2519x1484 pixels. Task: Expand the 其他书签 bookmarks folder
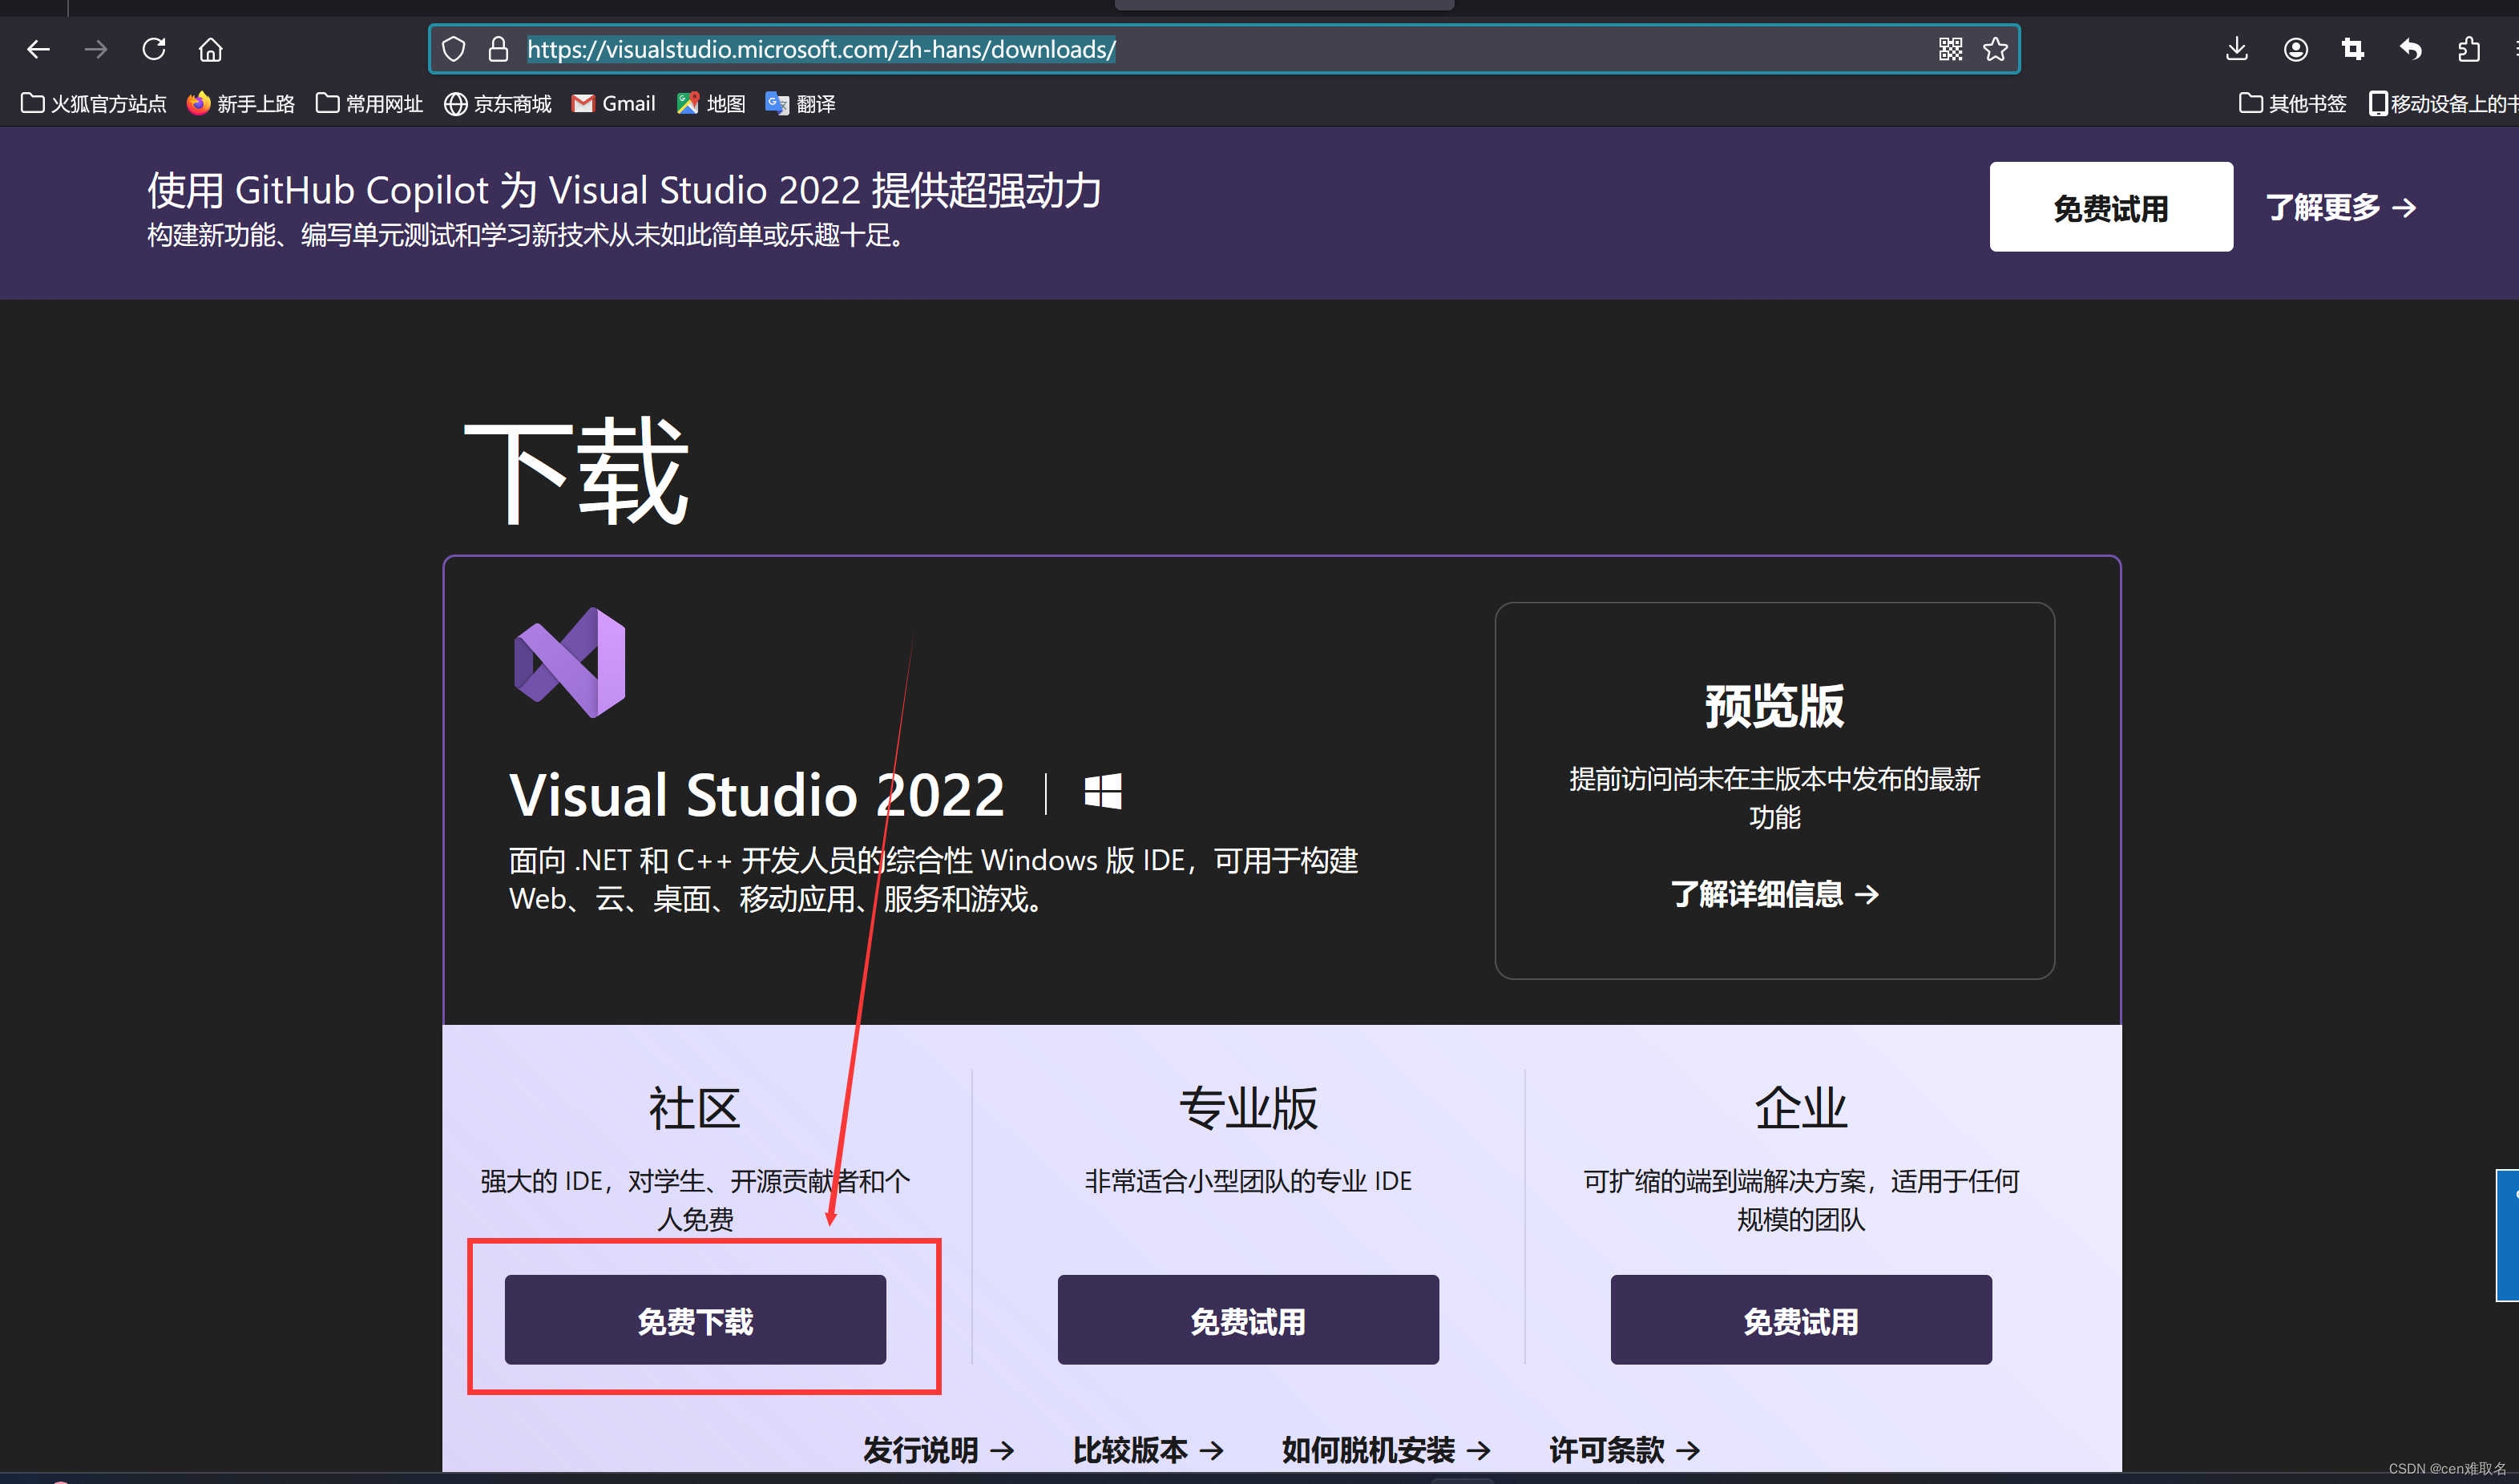(2292, 103)
